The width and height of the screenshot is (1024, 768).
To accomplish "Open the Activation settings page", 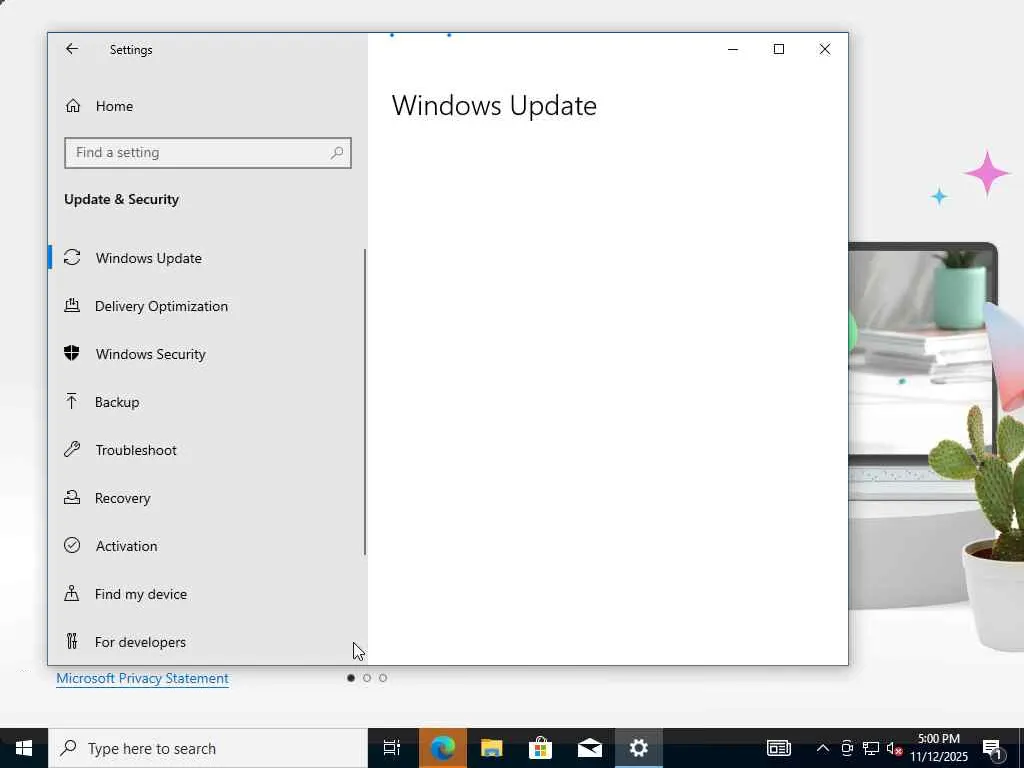I will (207, 546).
